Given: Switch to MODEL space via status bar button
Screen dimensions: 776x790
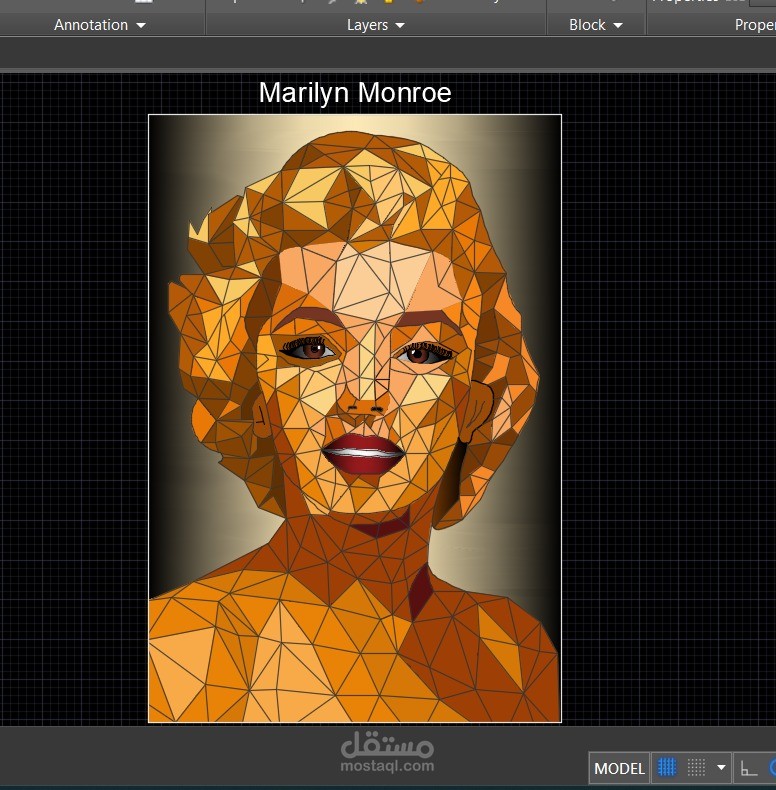Looking at the screenshot, I should (x=619, y=768).
